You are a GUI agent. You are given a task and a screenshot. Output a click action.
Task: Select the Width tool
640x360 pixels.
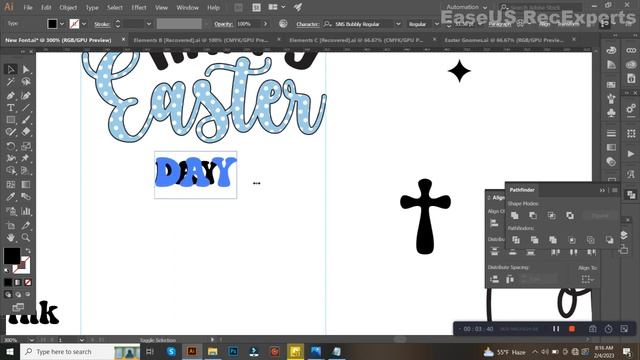[11, 158]
